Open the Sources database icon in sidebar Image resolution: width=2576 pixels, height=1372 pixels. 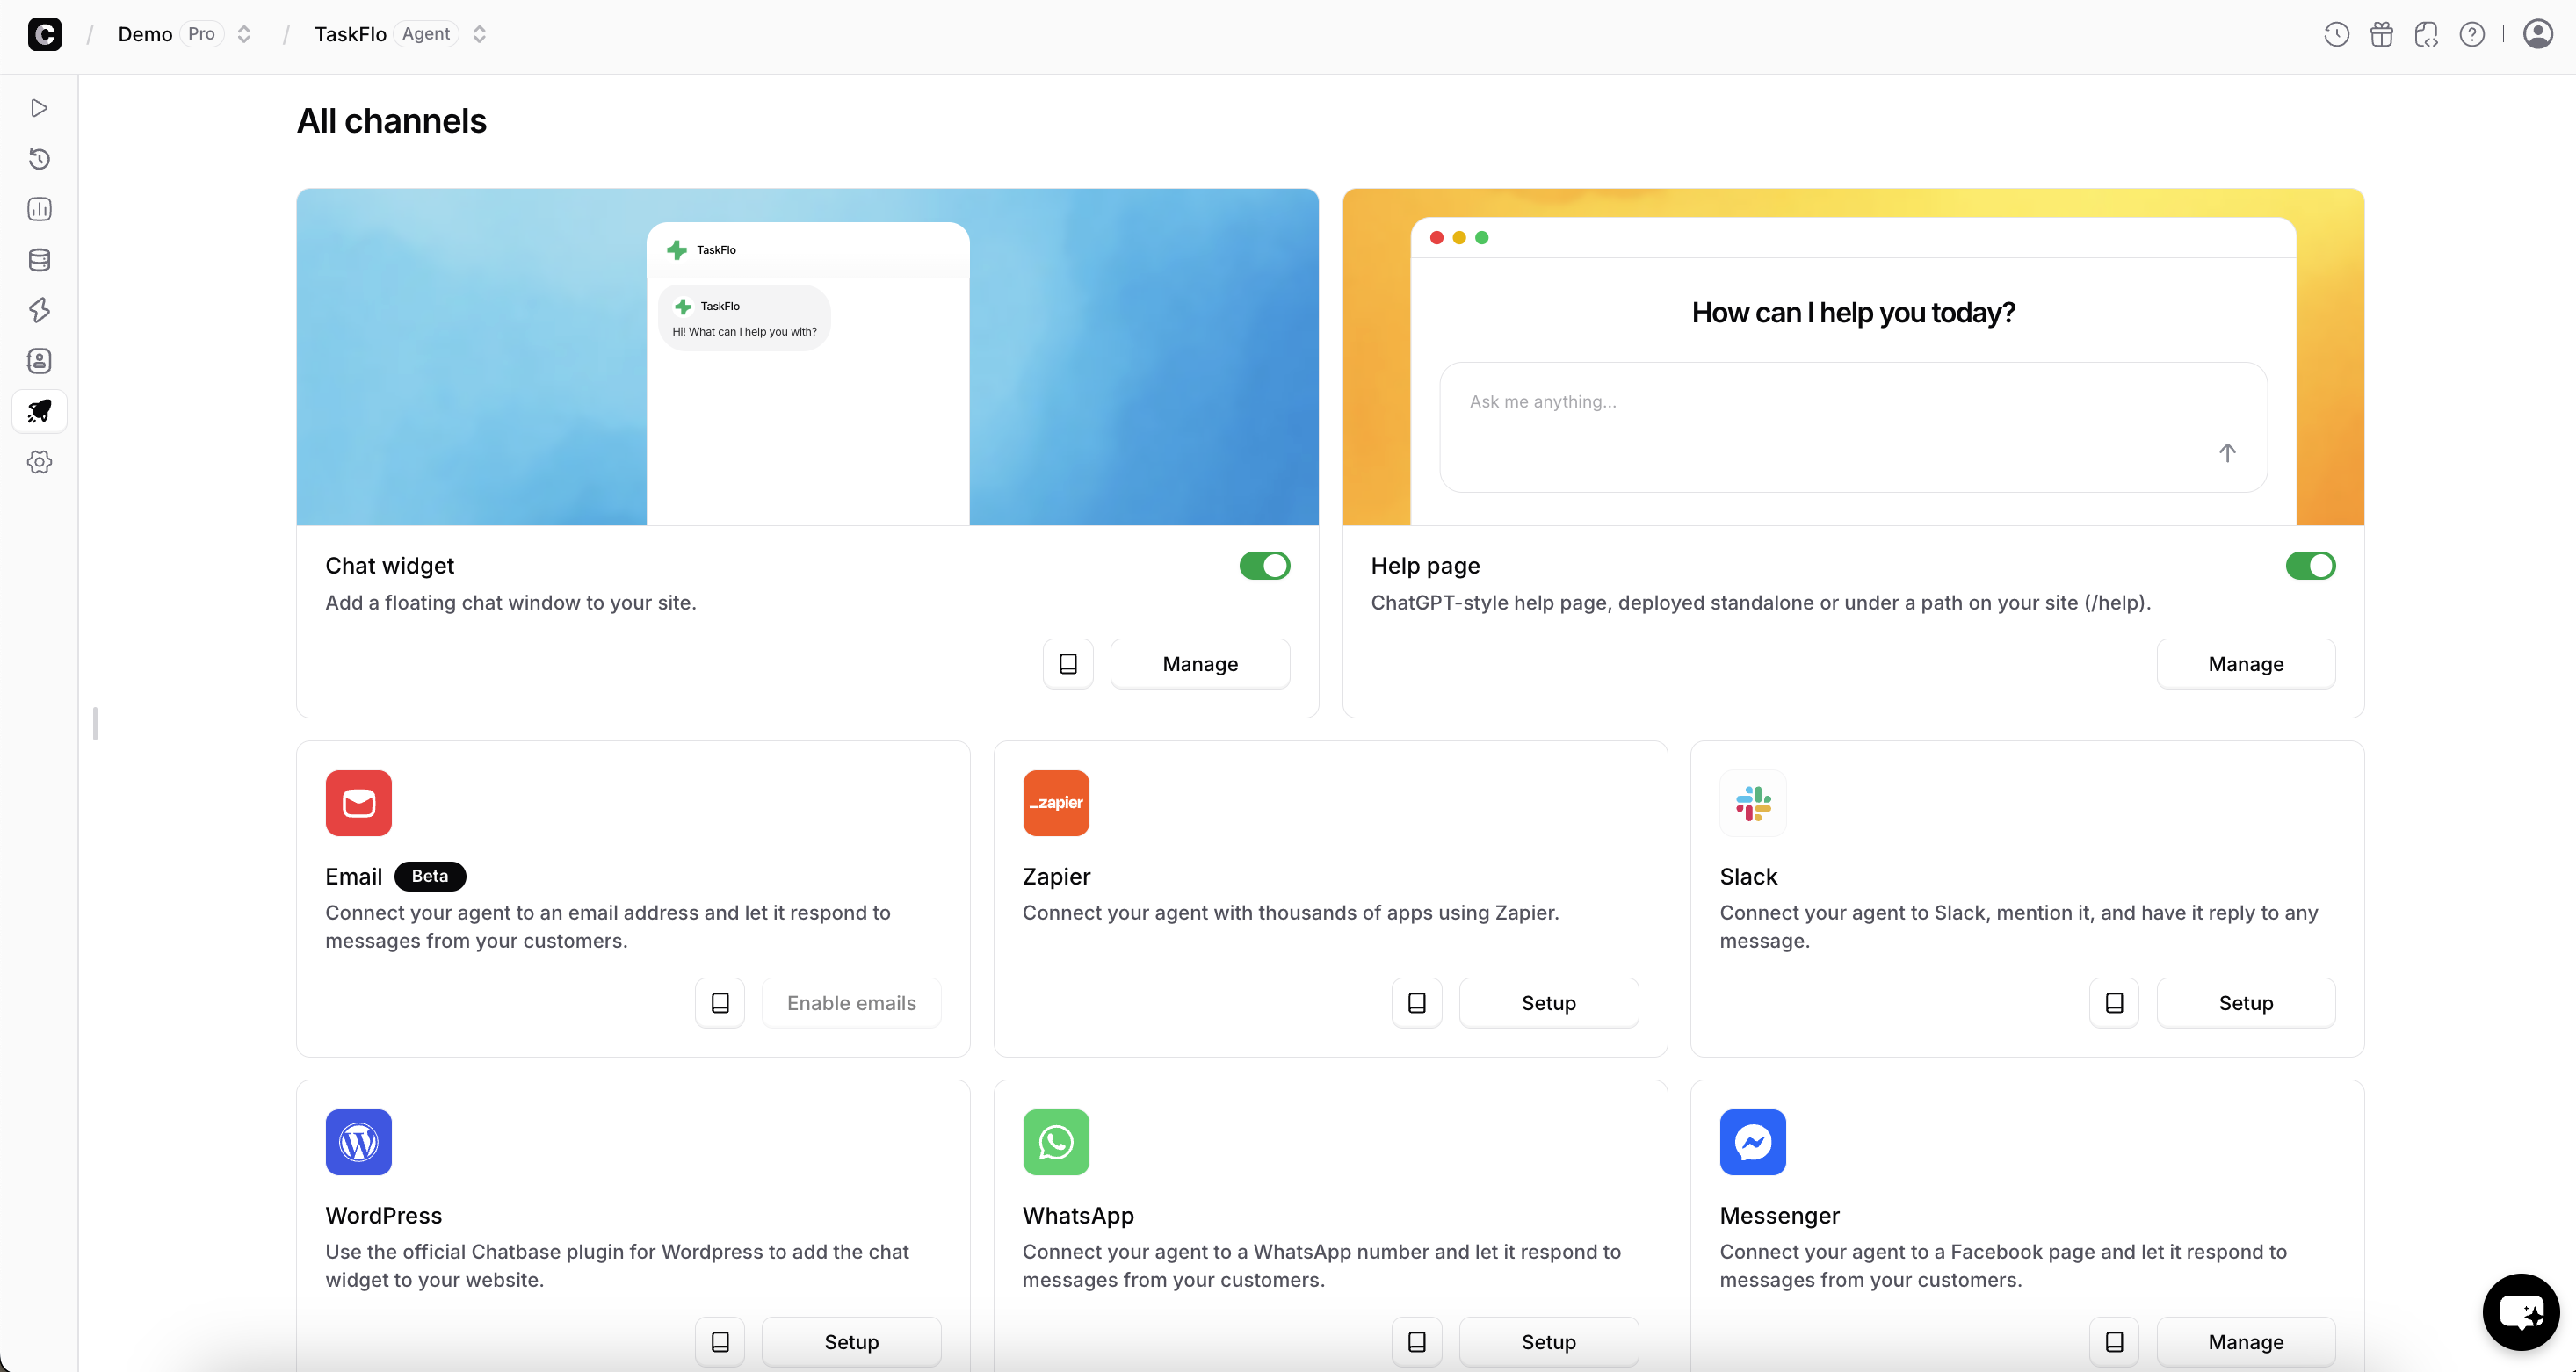pos(39,260)
